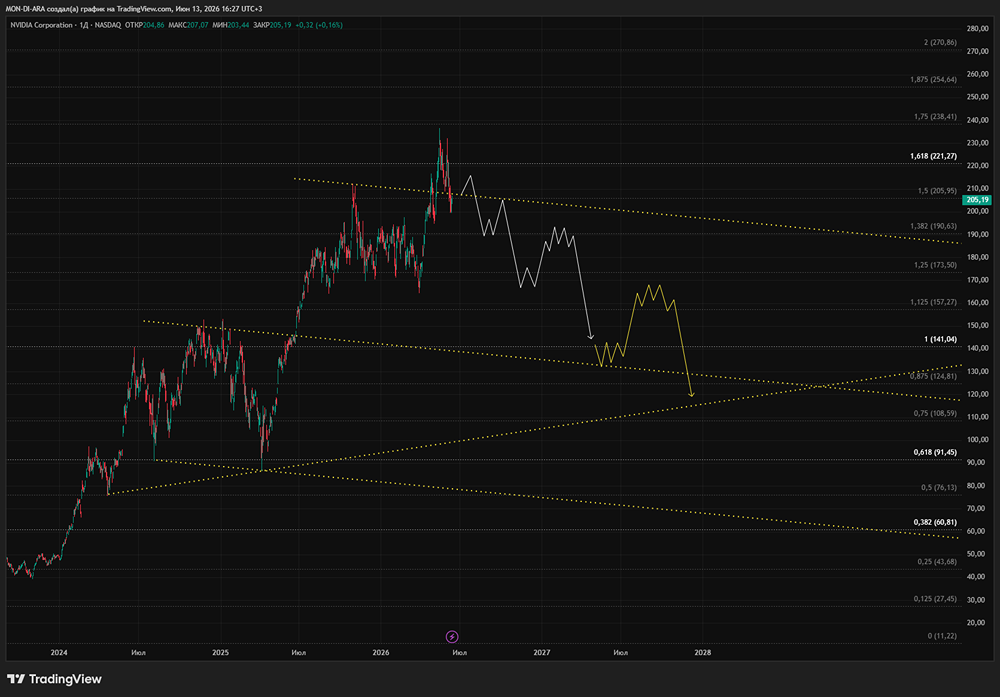Select the NVIDIA Corporation symbol title
The image size is (1000, 697).
click(x=41, y=25)
